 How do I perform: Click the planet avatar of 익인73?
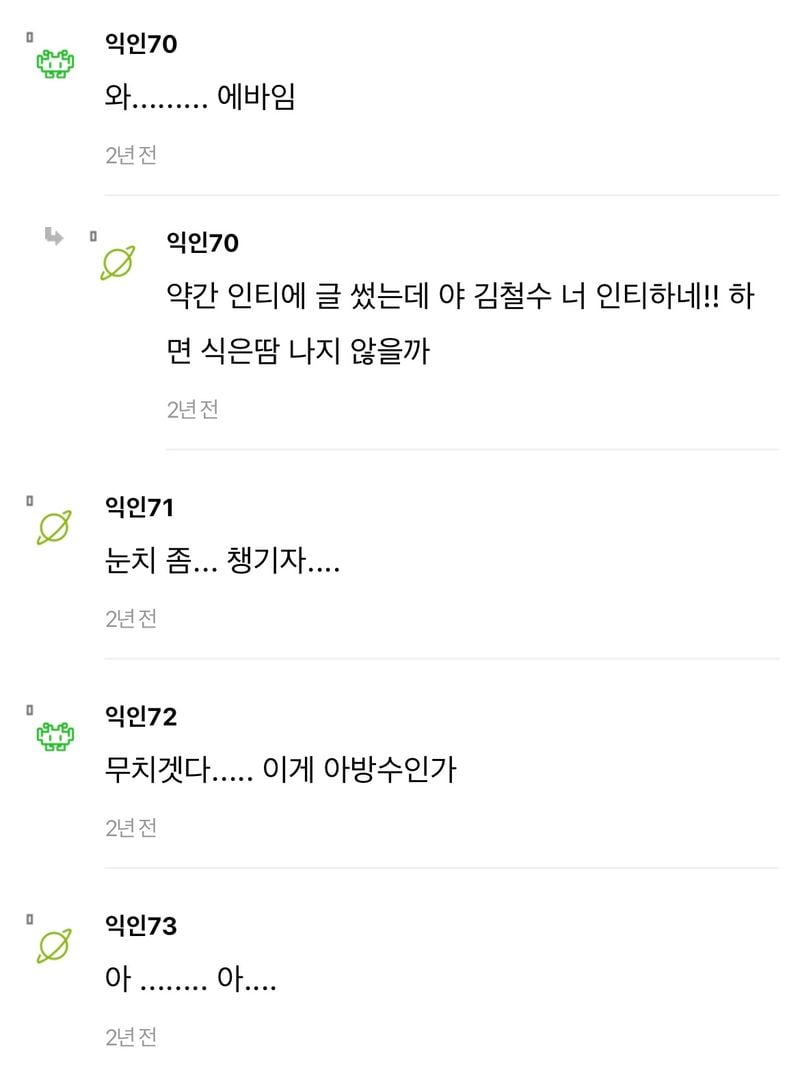(x=55, y=946)
